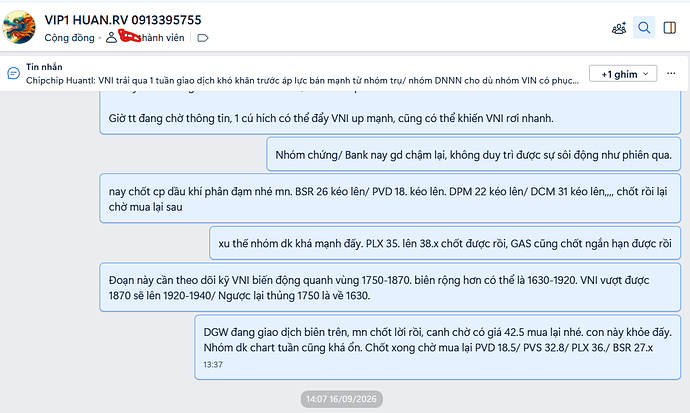
Task: Click the add members icon
Action: click(x=619, y=28)
